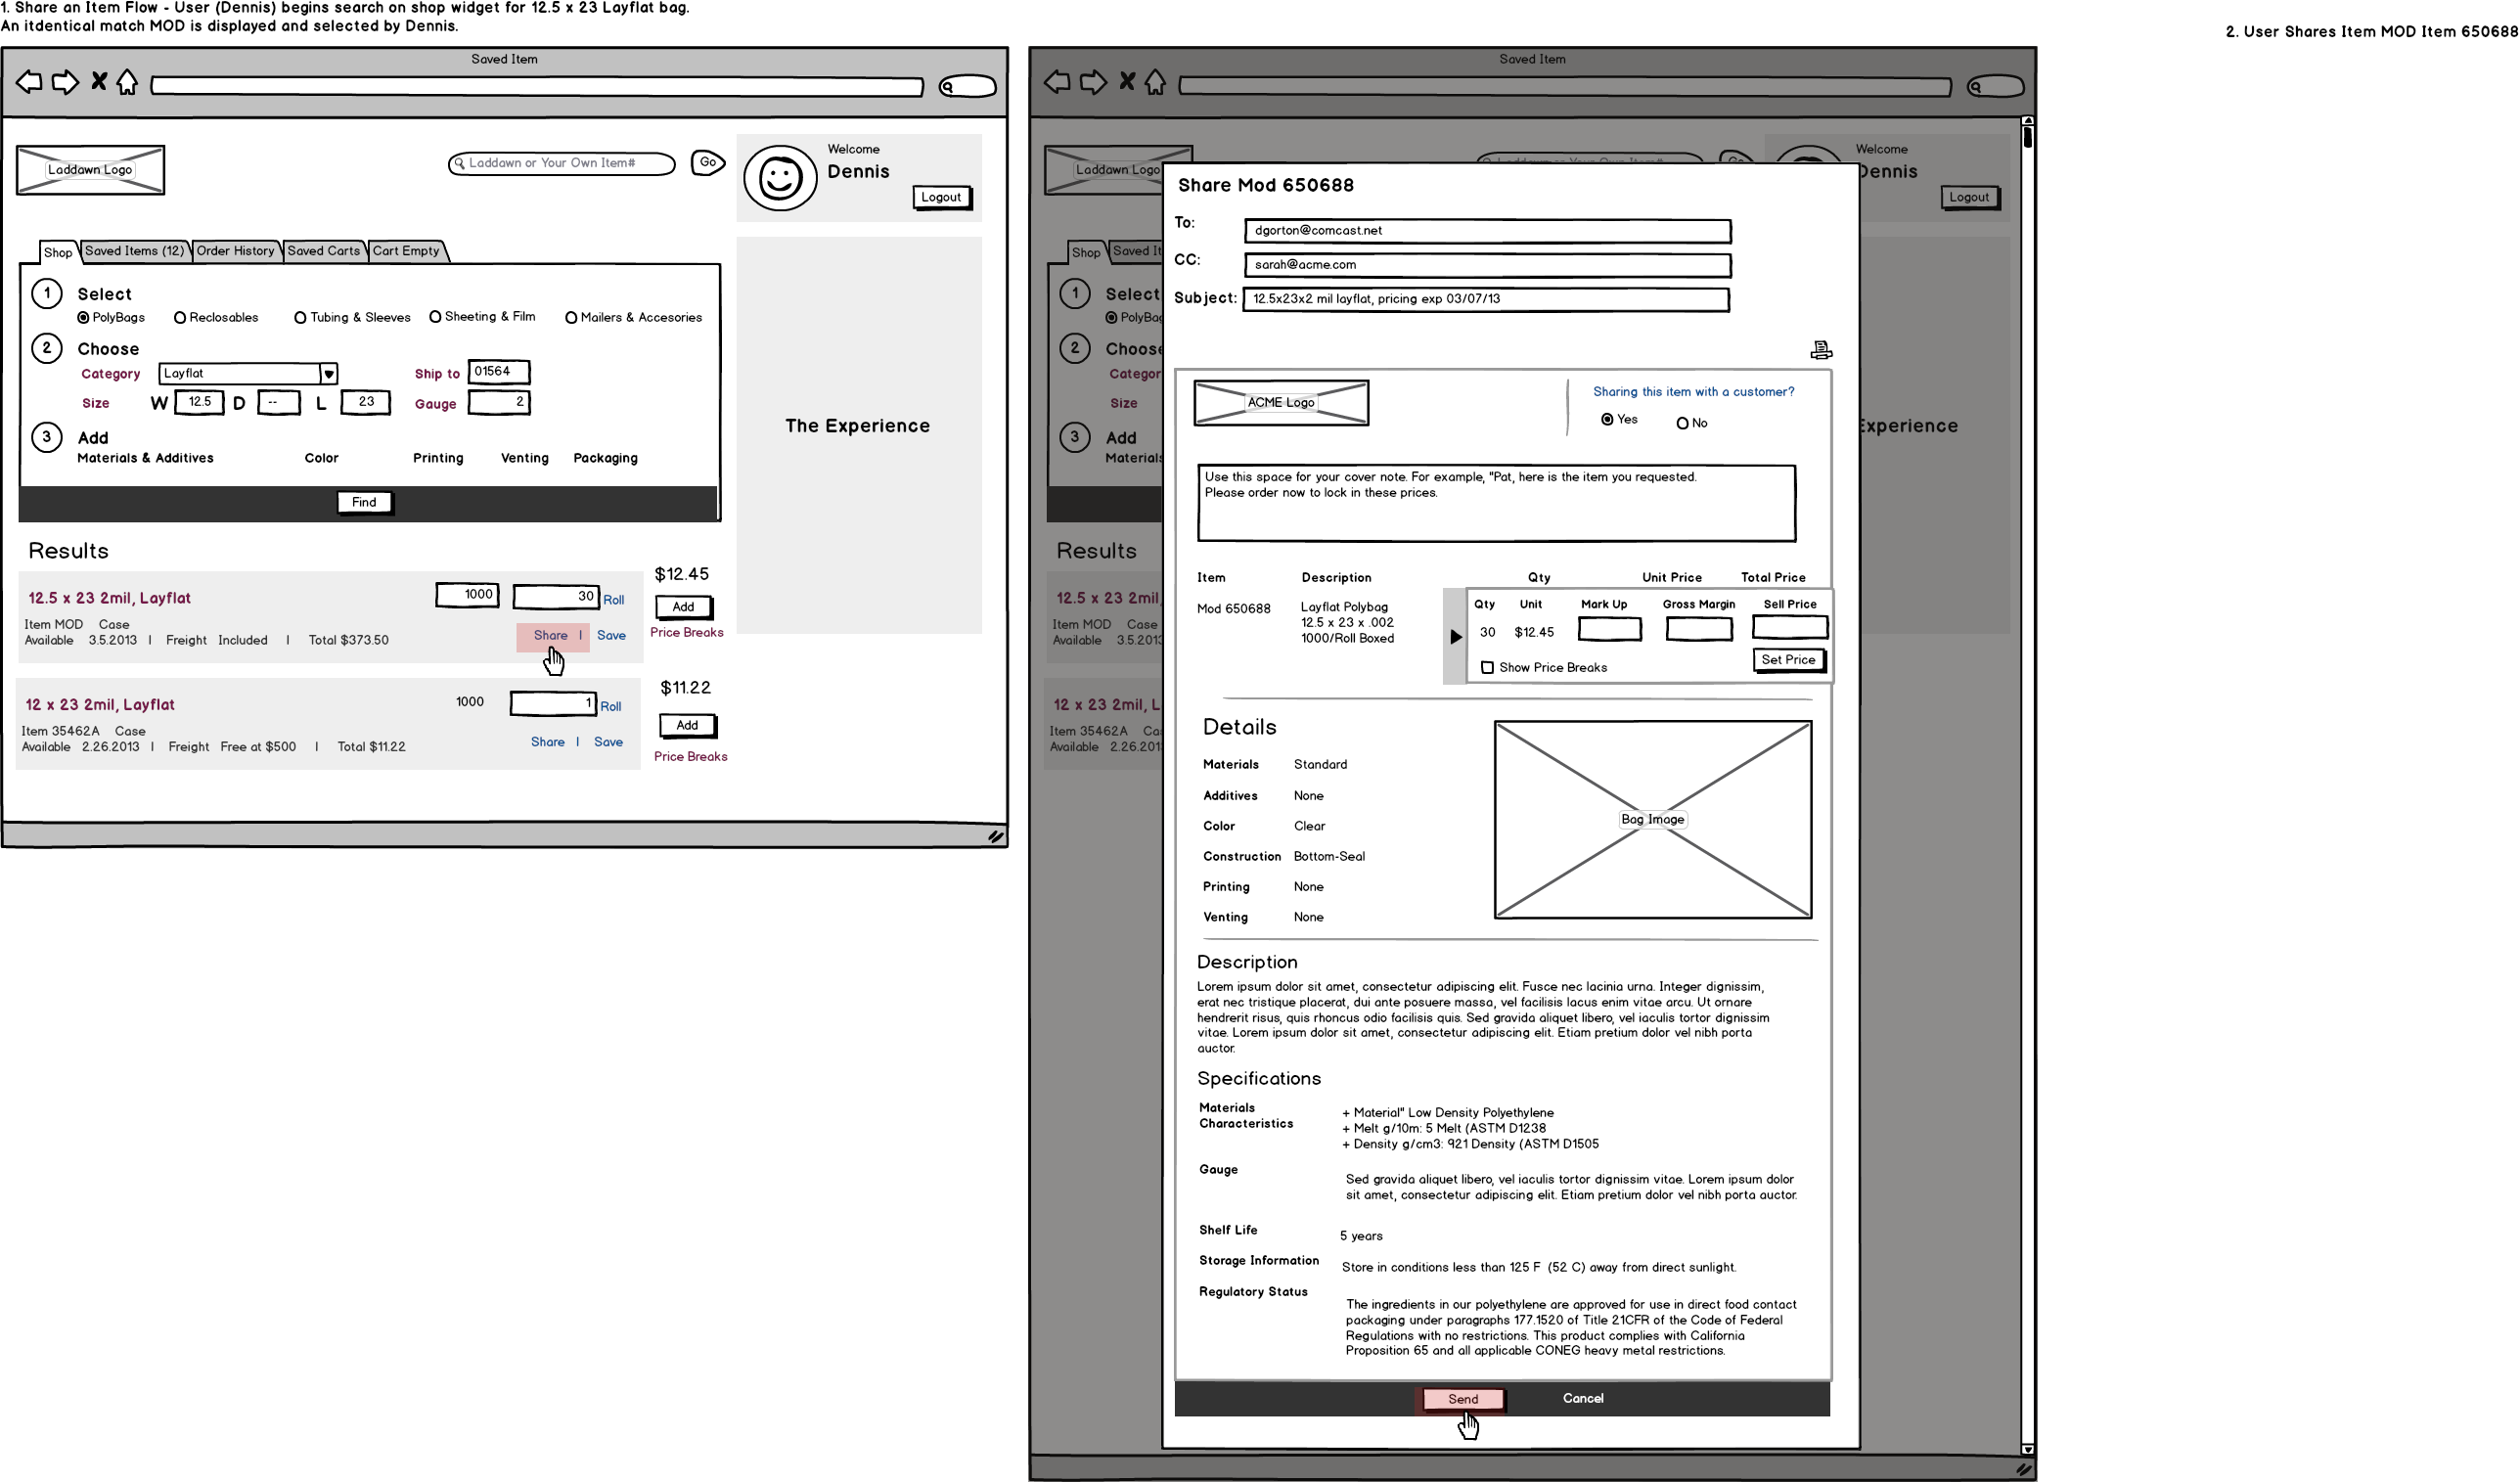The image size is (2520, 1482).
Task: Expand the price panel triangle arrow
Action: click(1456, 637)
